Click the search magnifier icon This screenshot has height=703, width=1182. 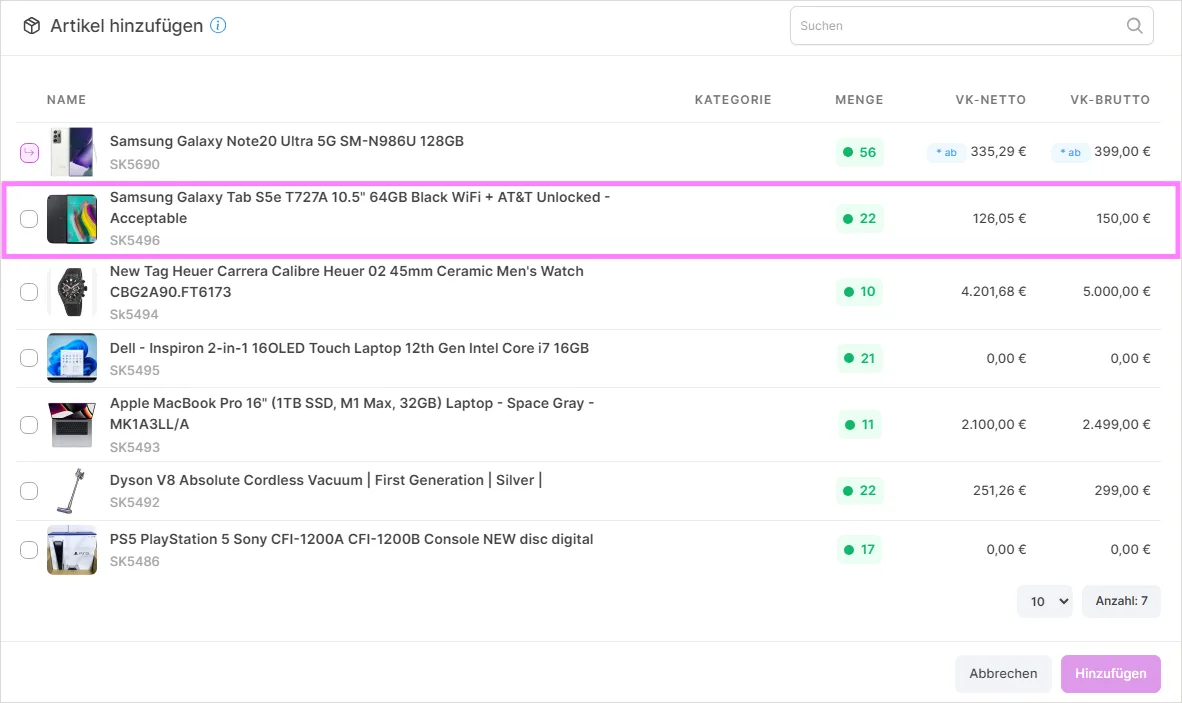click(x=1135, y=26)
